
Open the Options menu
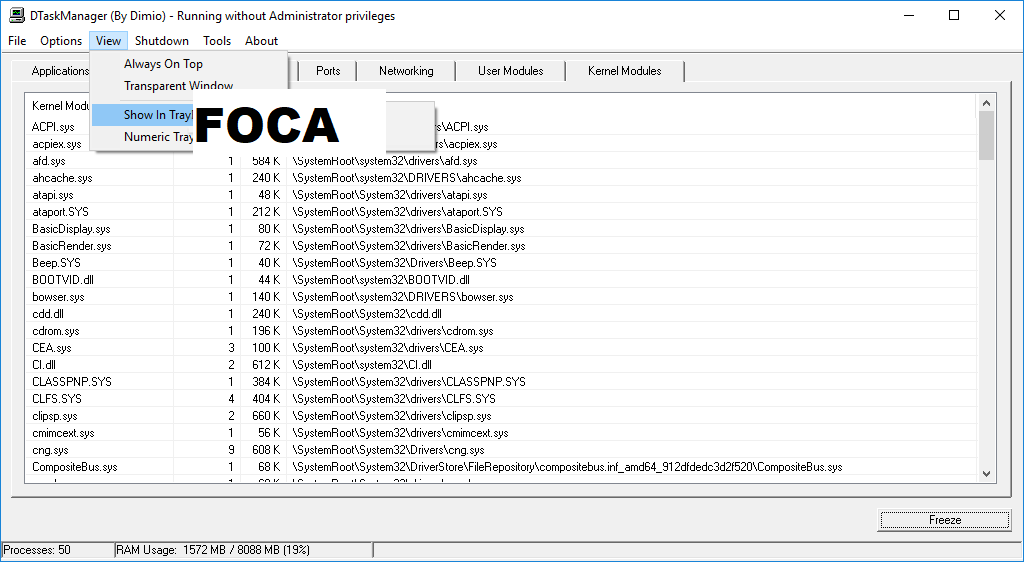(x=61, y=40)
